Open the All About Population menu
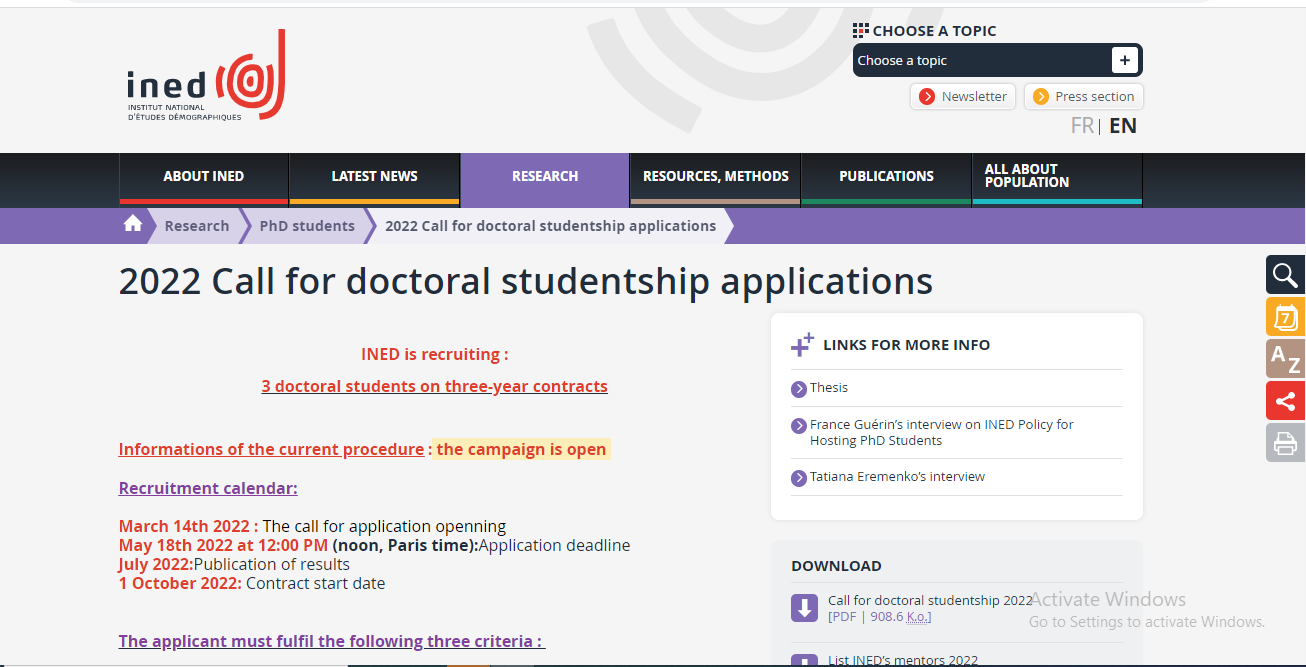The height and width of the screenshot is (667, 1306). (1057, 179)
